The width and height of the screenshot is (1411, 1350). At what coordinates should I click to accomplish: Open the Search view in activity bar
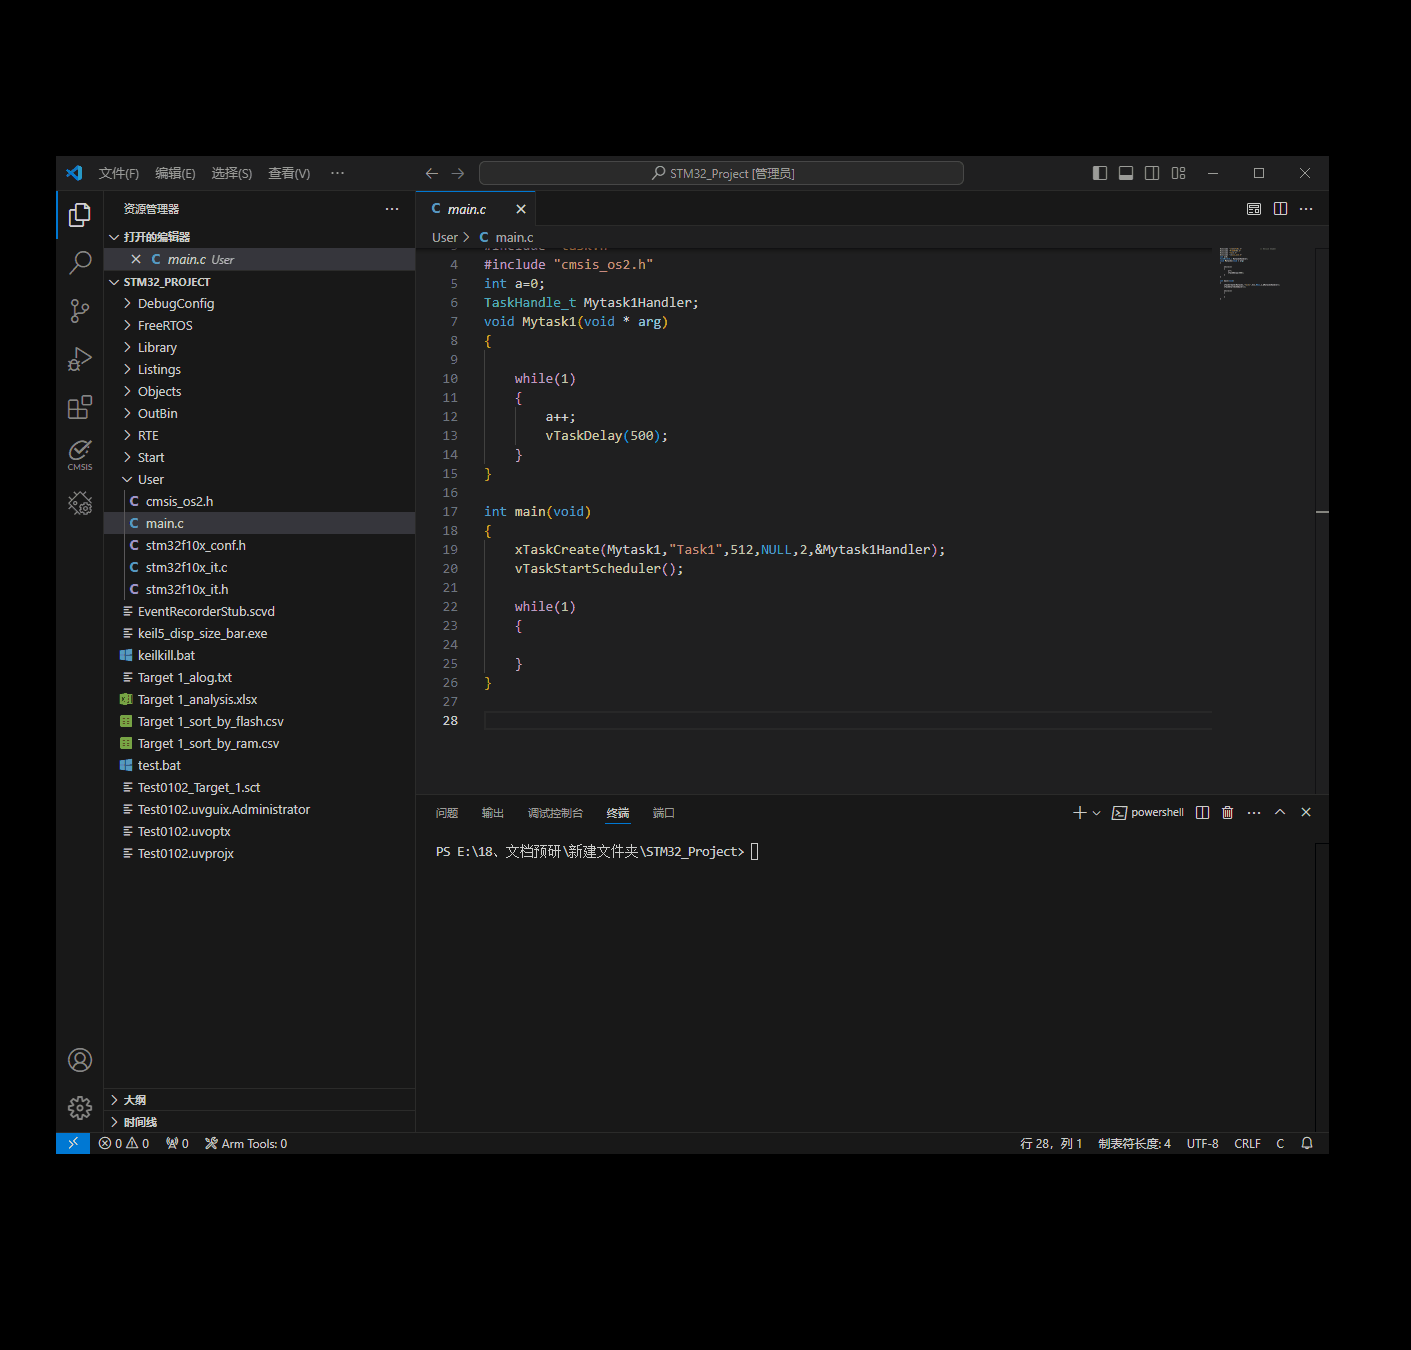coord(80,263)
